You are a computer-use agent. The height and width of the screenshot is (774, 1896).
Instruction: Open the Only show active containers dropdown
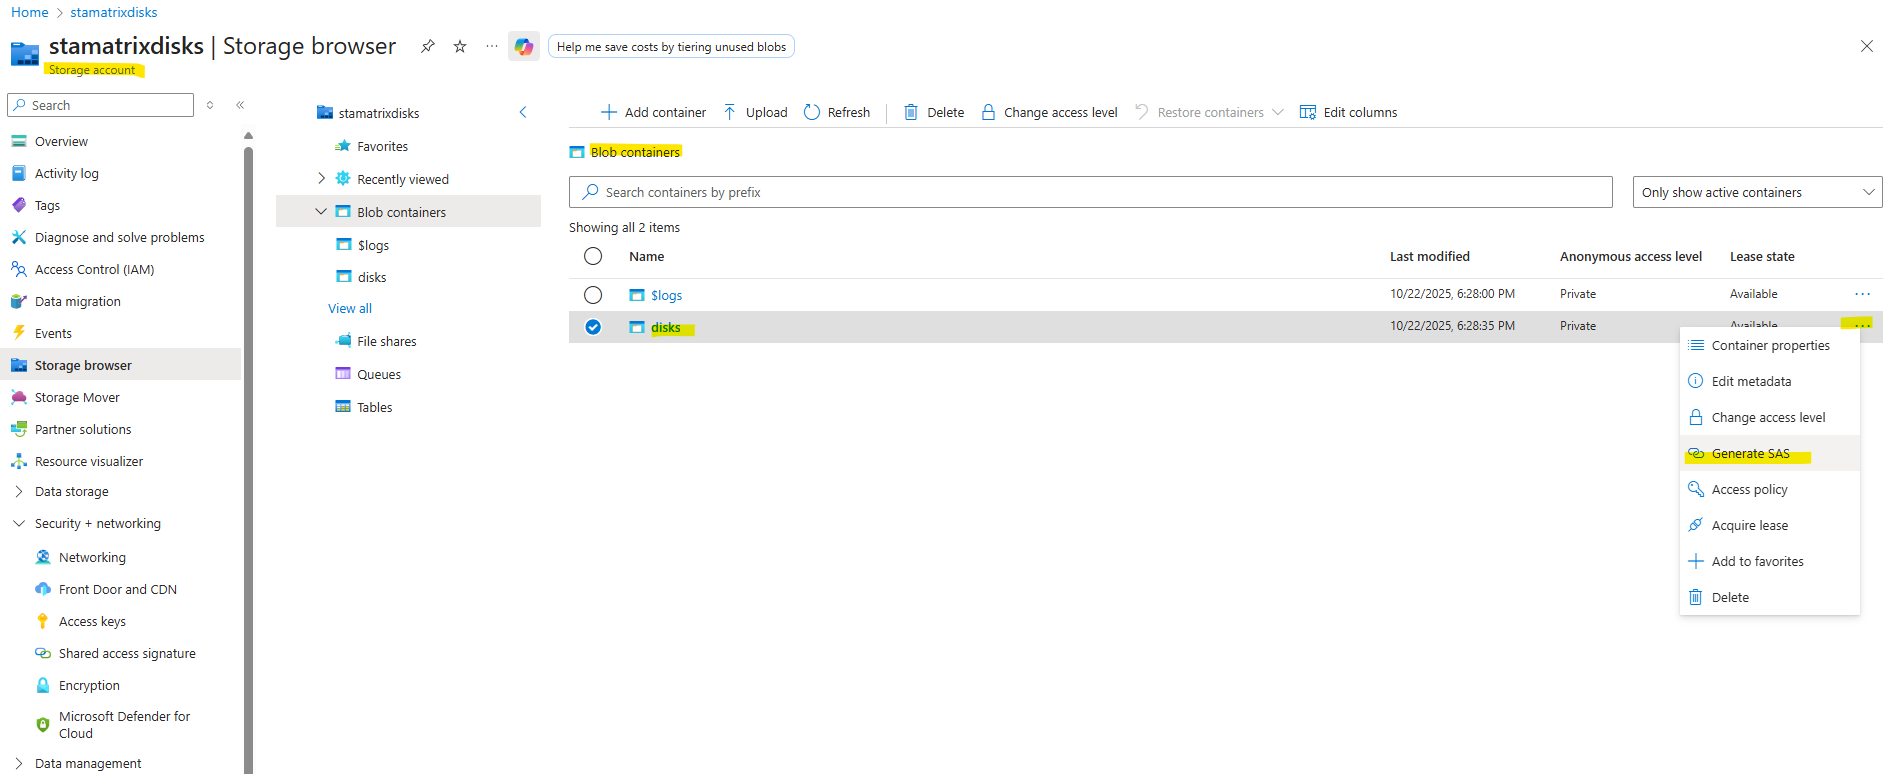[x=1757, y=192]
